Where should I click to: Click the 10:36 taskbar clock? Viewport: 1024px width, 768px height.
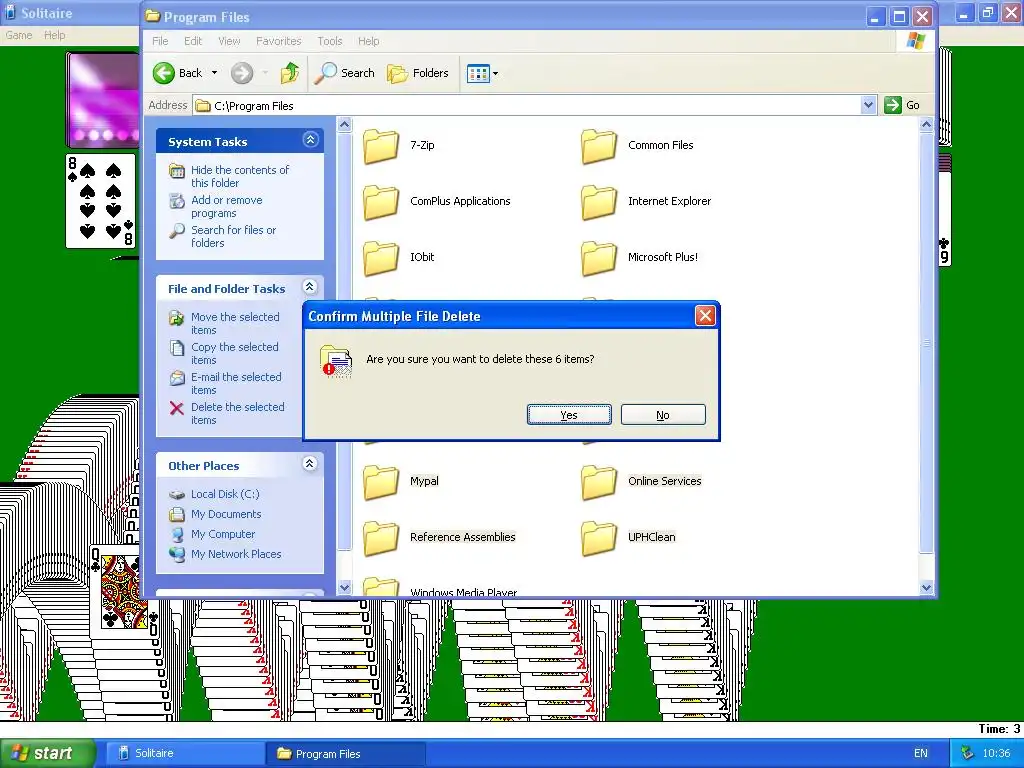coord(997,753)
